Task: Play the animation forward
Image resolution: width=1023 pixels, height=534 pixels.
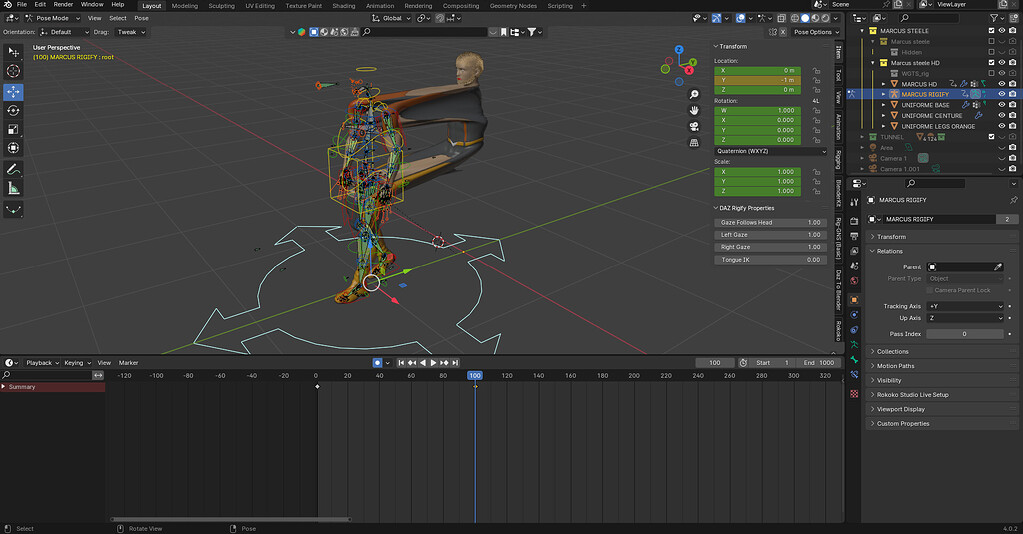Action: 433,362
